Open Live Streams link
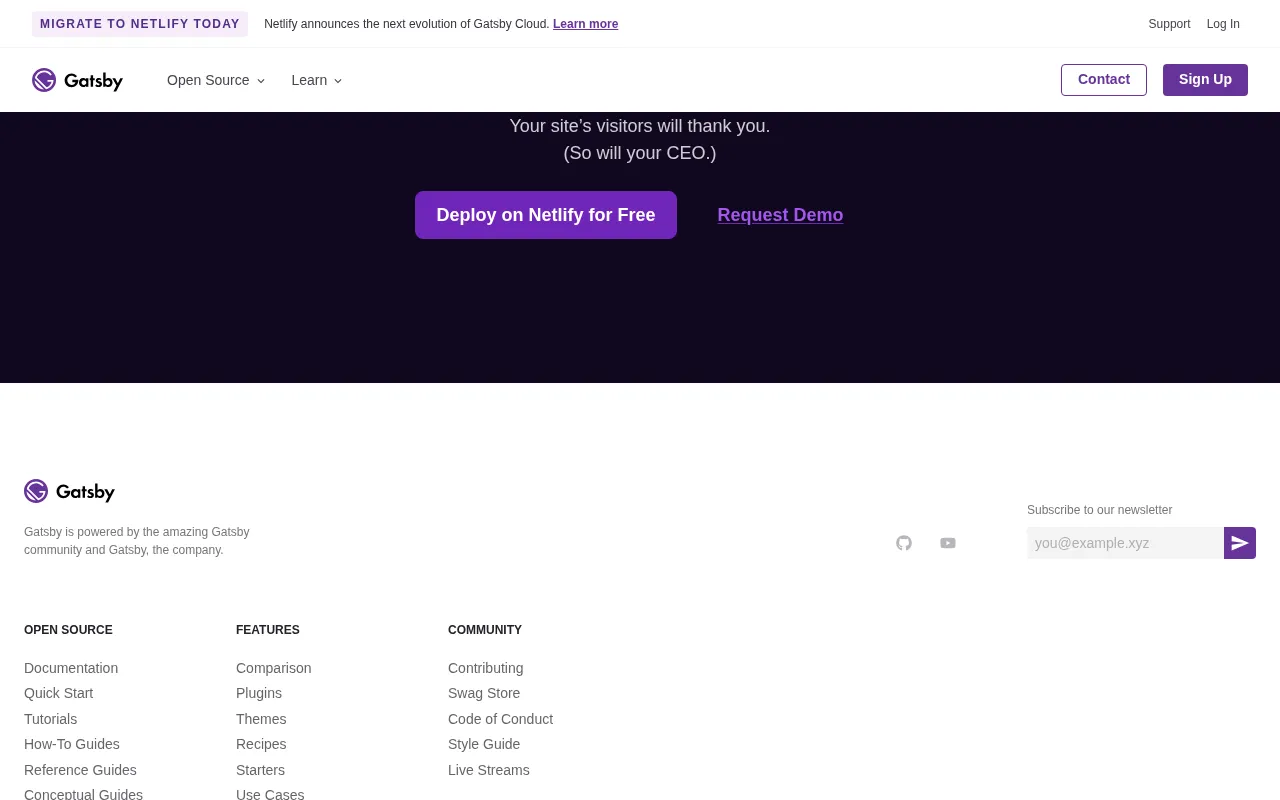Image resolution: width=1280 pixels, height=800 pixels. click(489, 770)
